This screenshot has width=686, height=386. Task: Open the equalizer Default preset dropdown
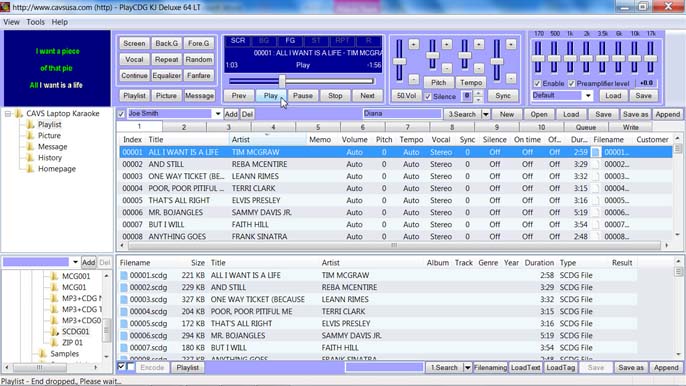point(588,96)
